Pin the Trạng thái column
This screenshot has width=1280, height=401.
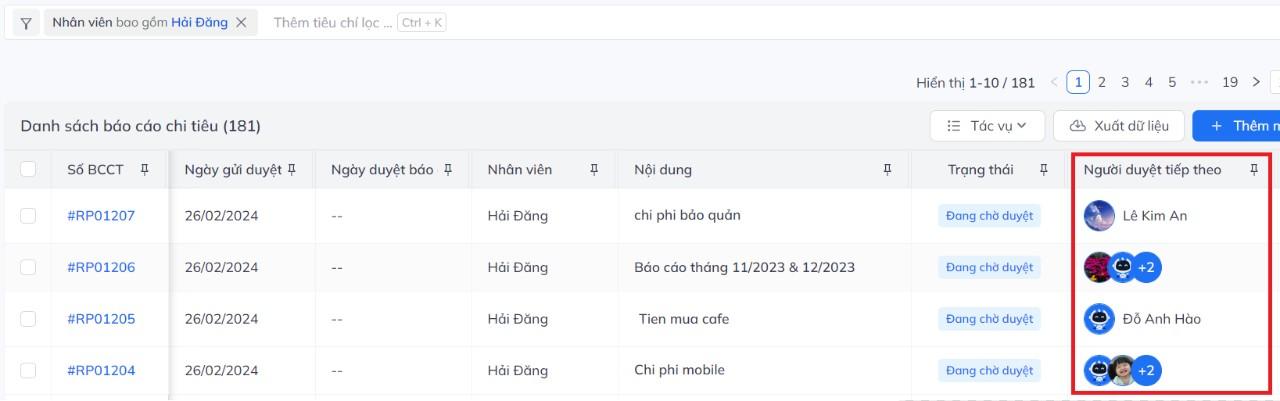coord(1044,169)
